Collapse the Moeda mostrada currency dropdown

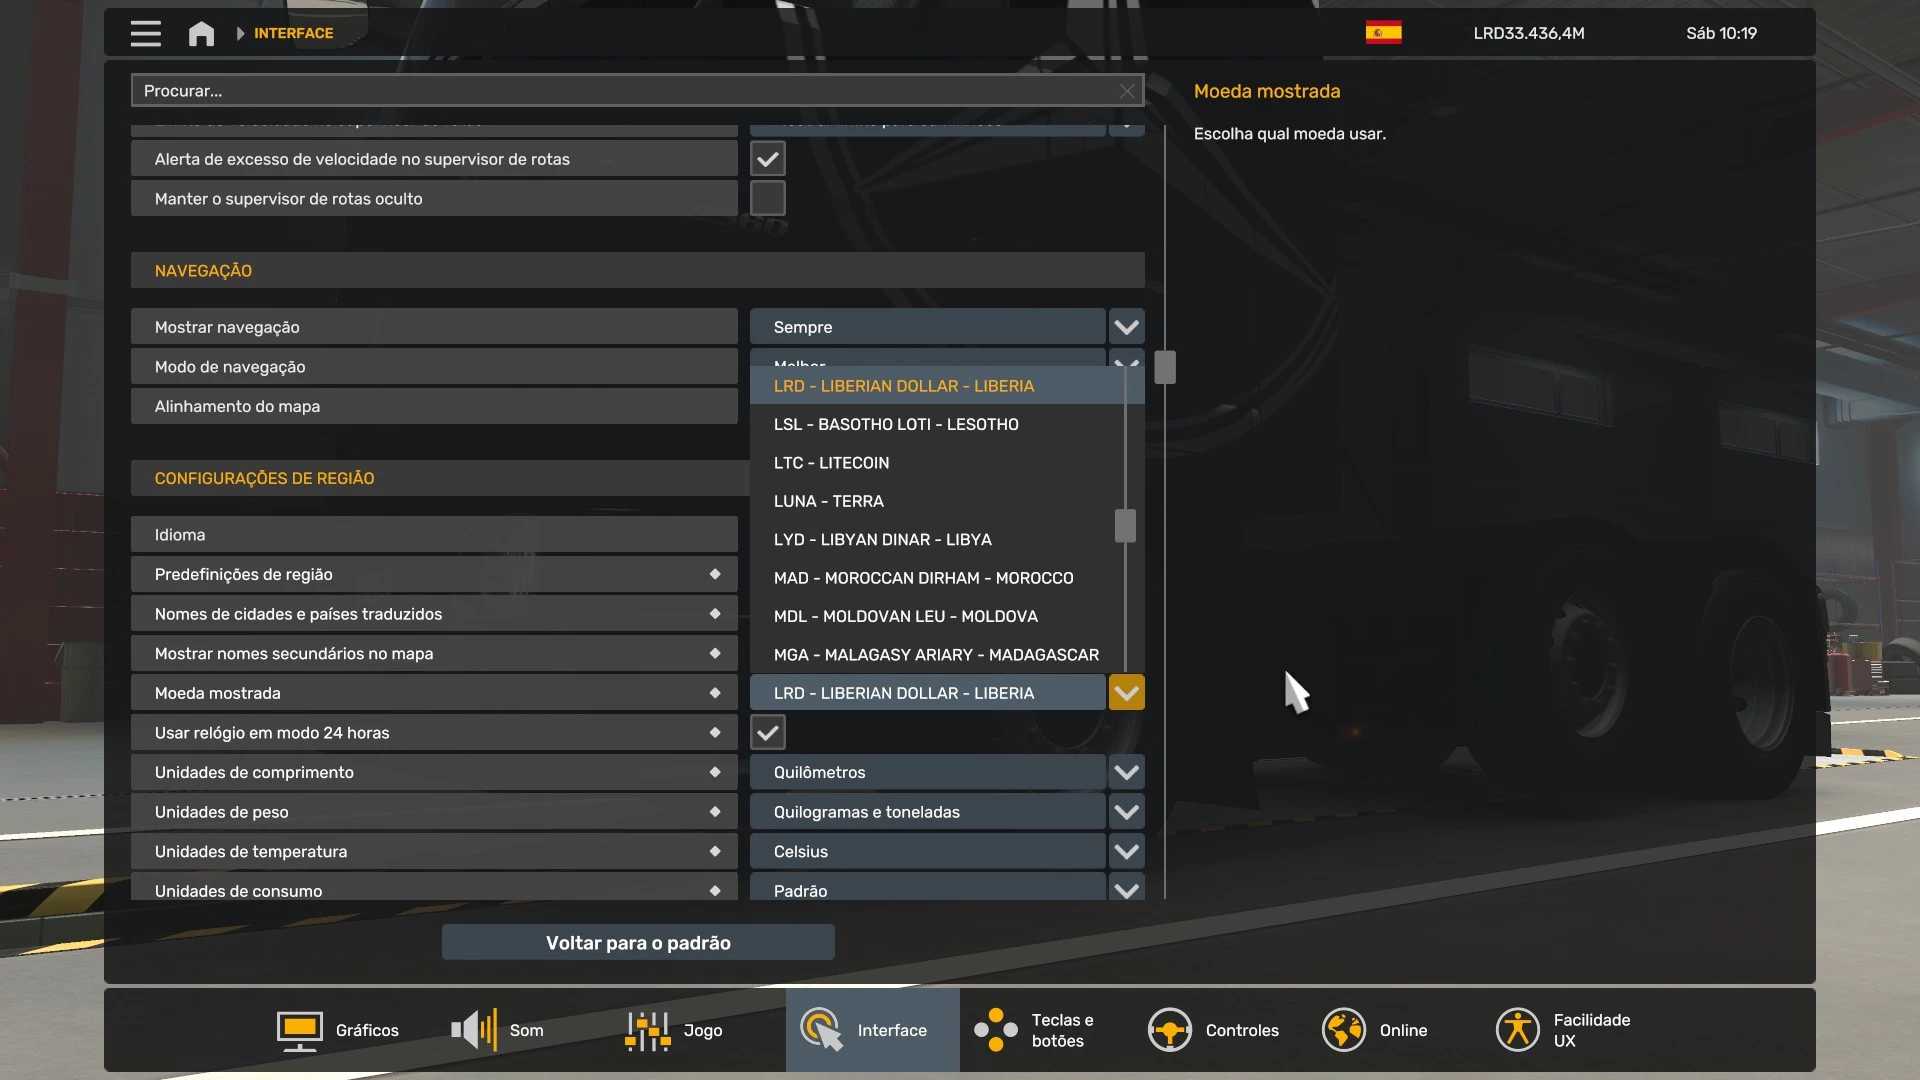1126,693
